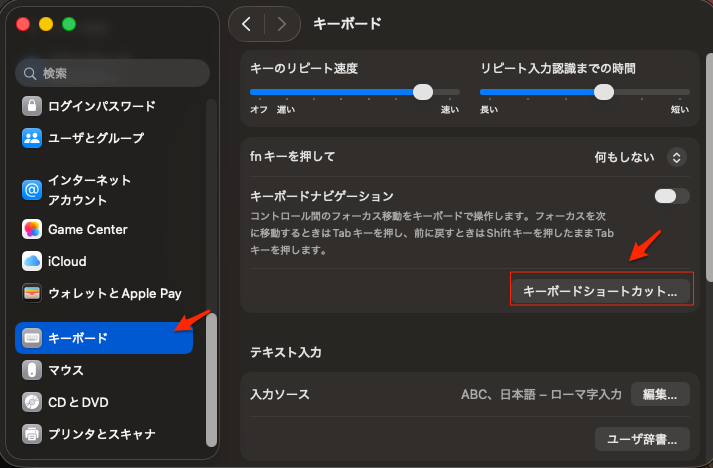Click the Game Center colorful icon

click(32, 229)
